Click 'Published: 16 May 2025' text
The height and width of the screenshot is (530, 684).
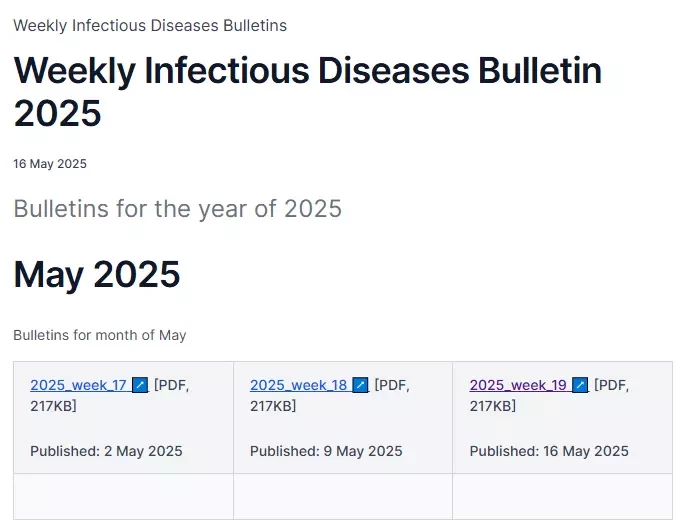coord(549,451)
